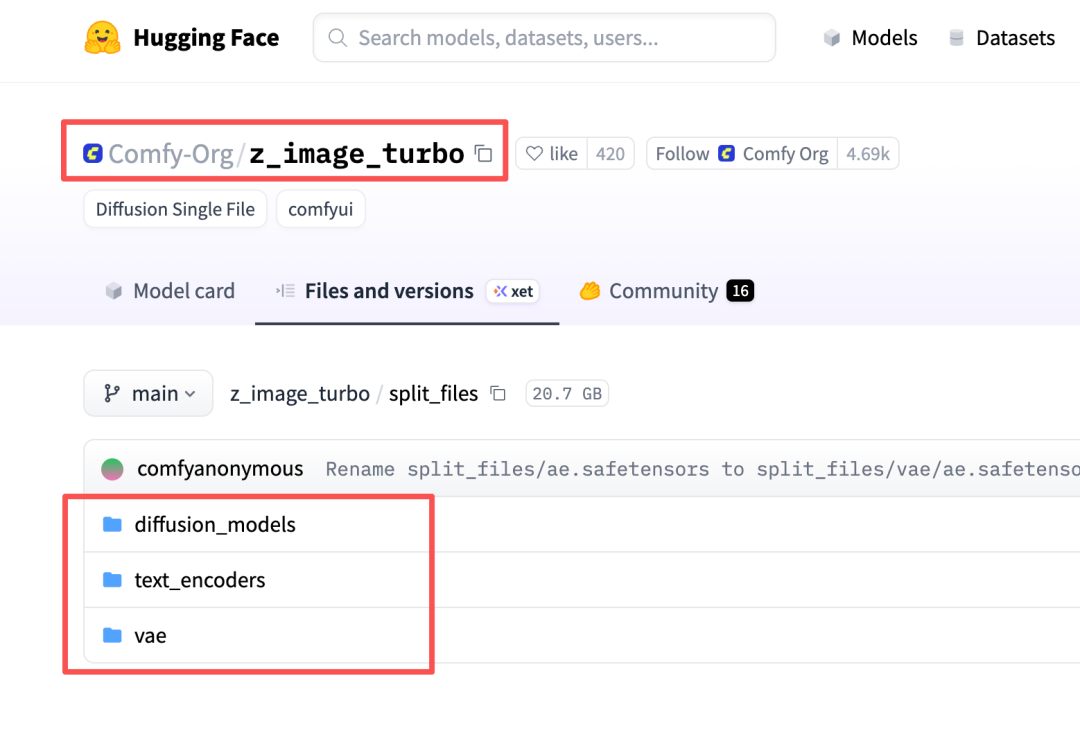Click the Hugging Face emoji logo
The width and height of the screenshot is (1080, 735).
[x=103, y=37]
